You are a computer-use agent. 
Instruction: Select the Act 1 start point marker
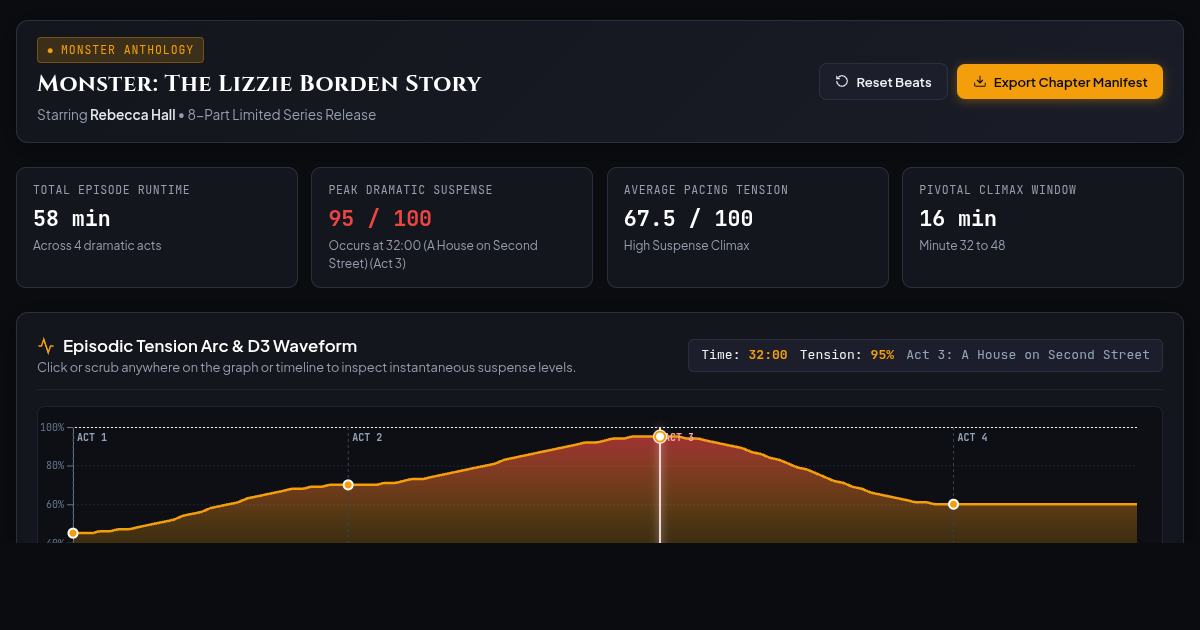[x=73, y=533]
